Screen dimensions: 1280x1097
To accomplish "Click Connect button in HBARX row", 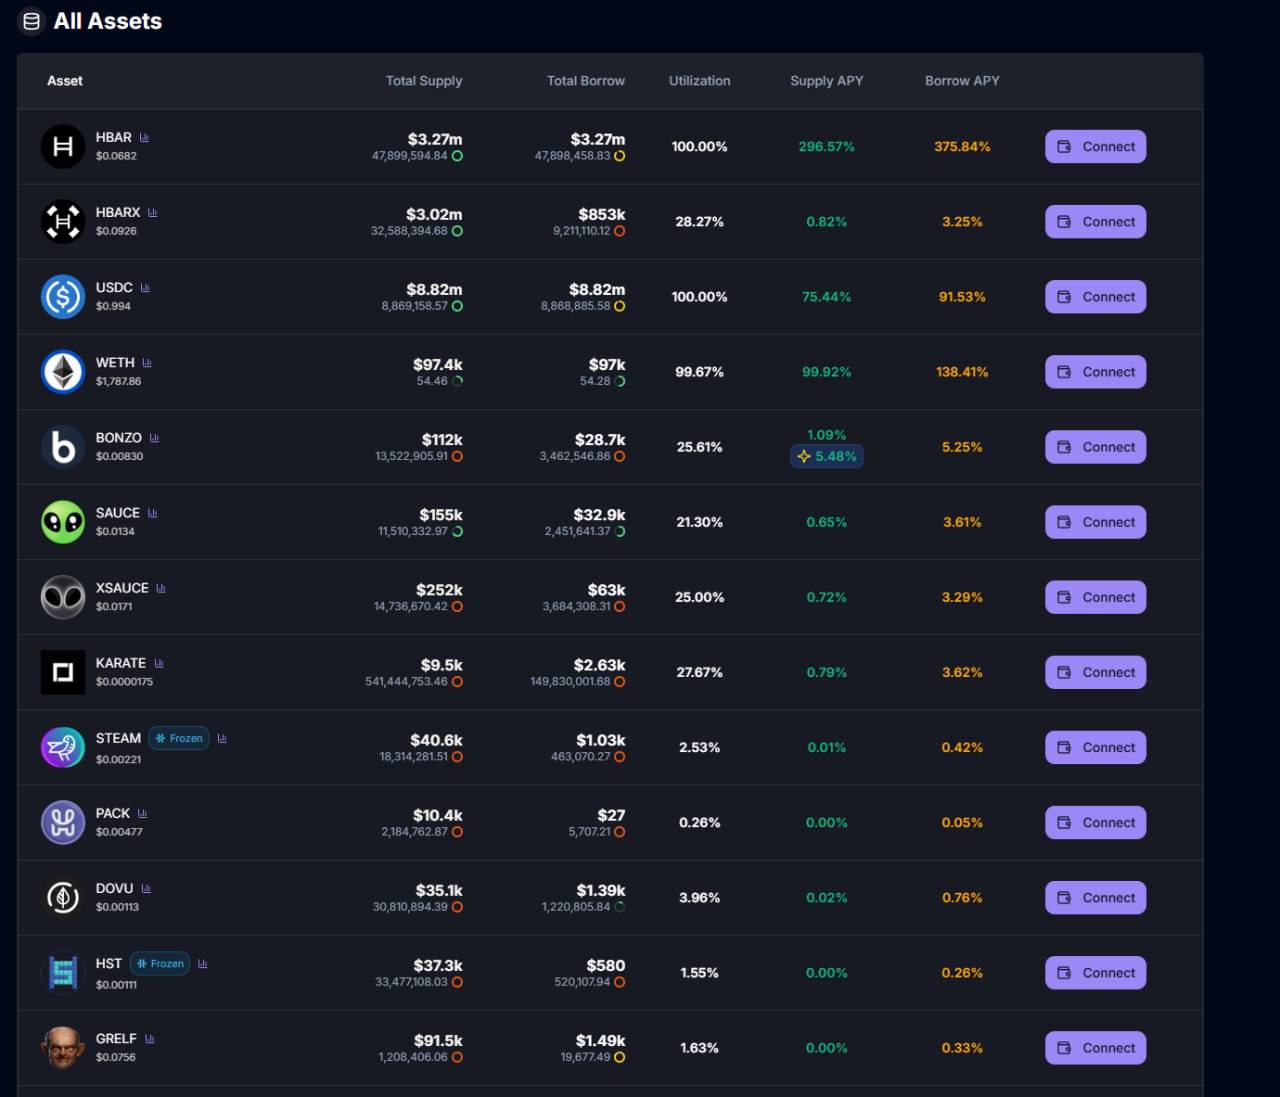I will click(1095, 222).
